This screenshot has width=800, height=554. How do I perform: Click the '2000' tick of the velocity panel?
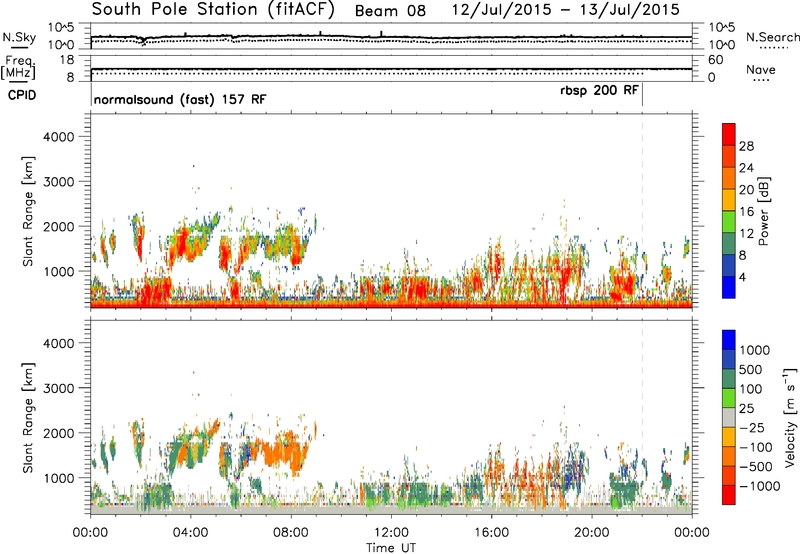[58, 433]
